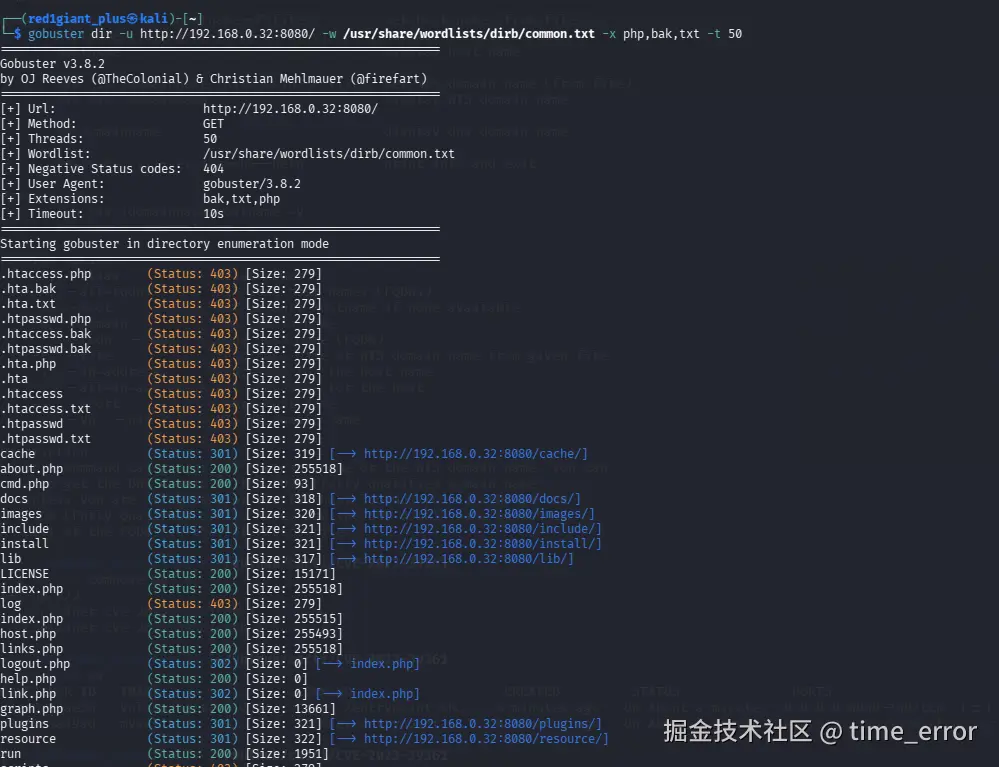Click the Threads value 50 in settings
This screenshot has width=999, height=767.
point(210,139)
